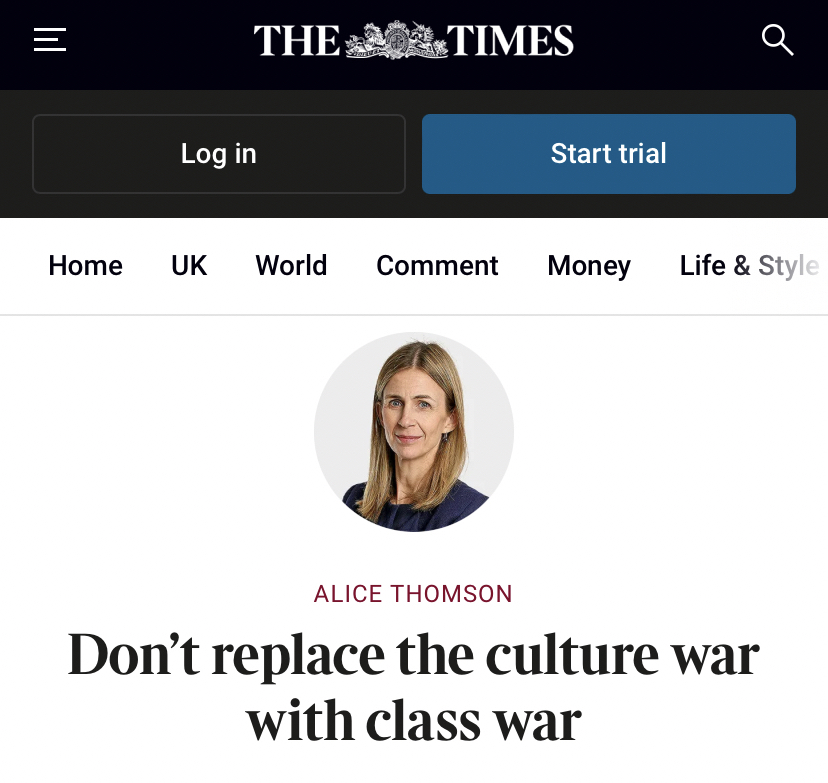Open the hamburger navigation menu
Screen dimensions: 828x783
tap(50, 40)
